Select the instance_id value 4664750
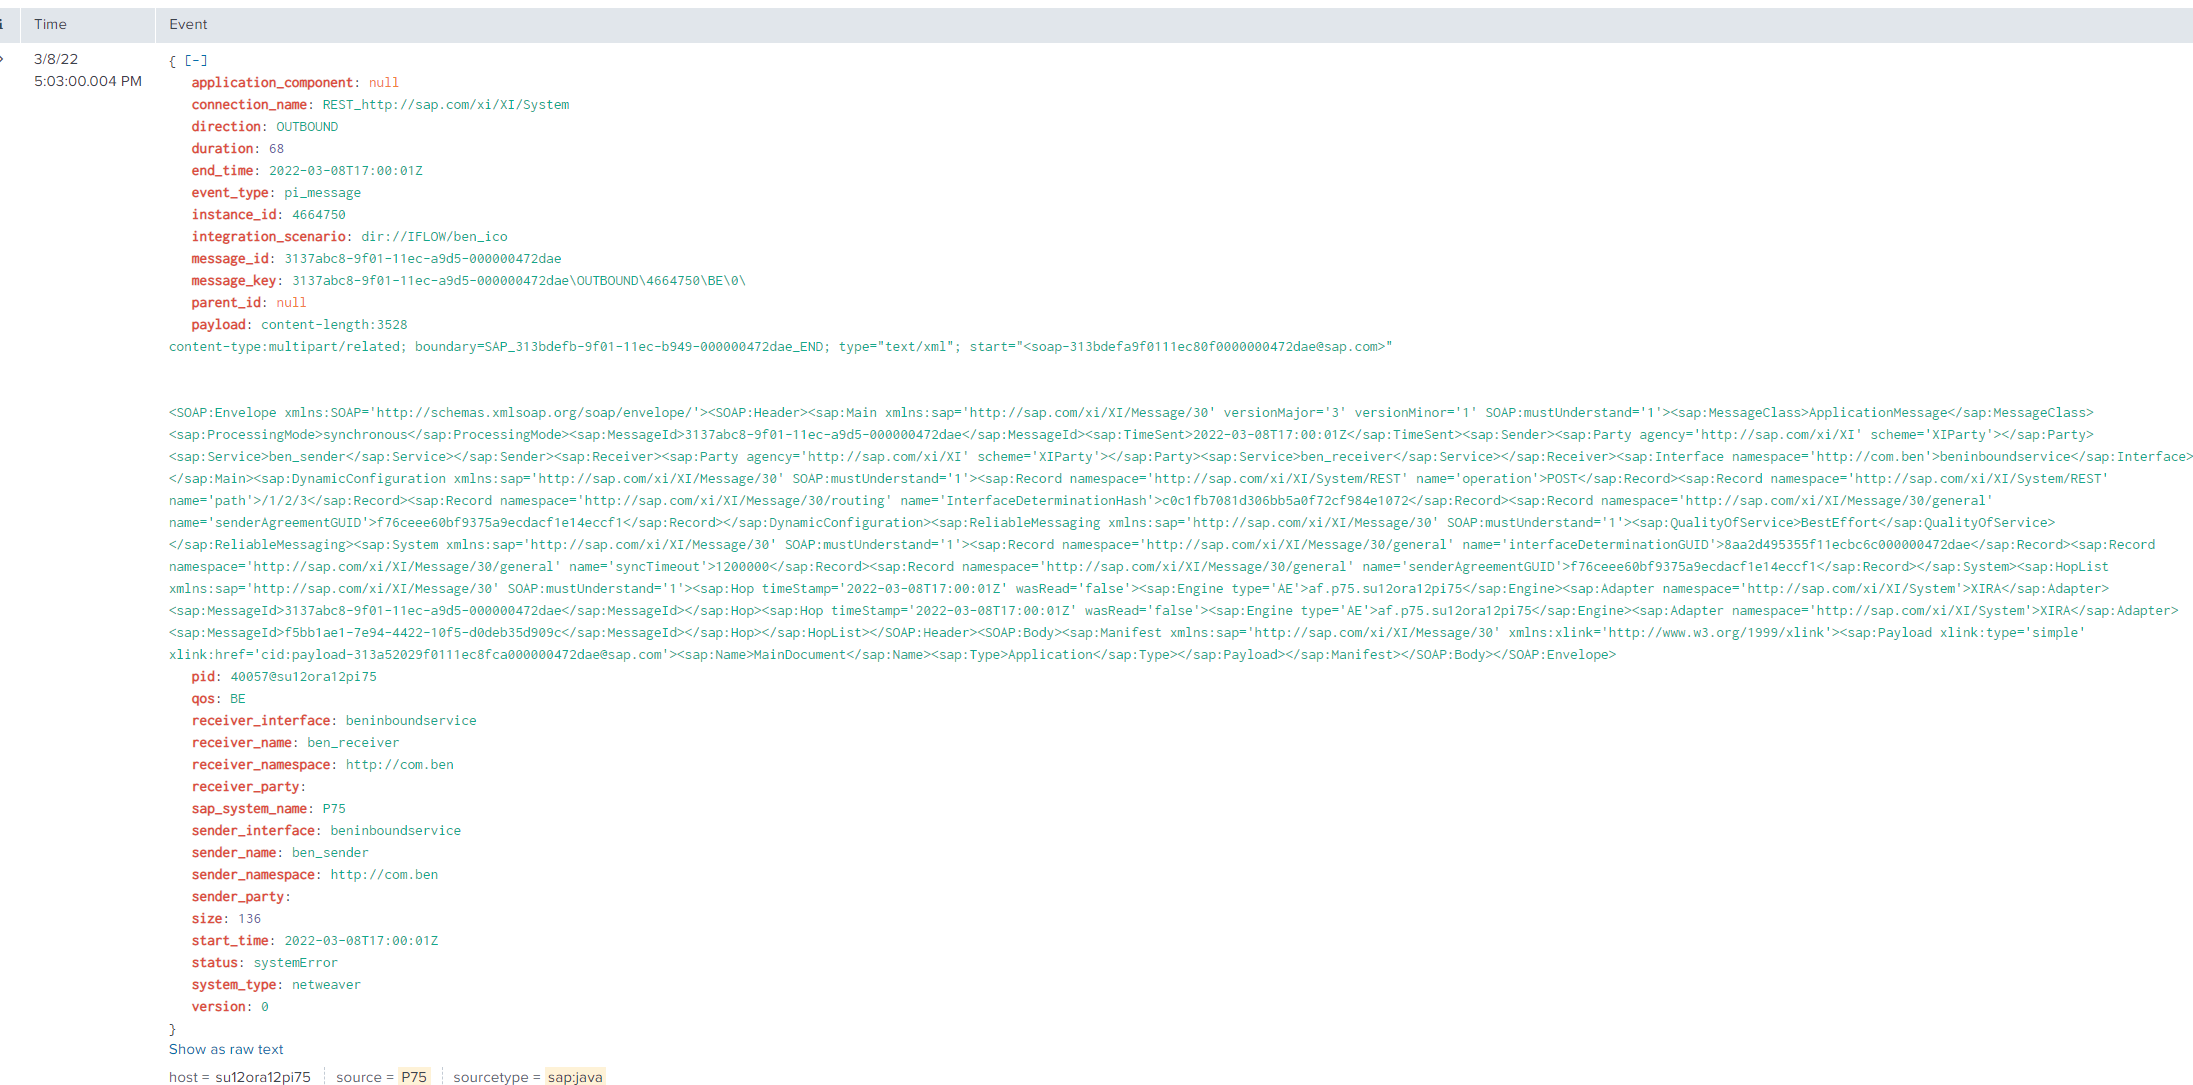 click(319, 215)
